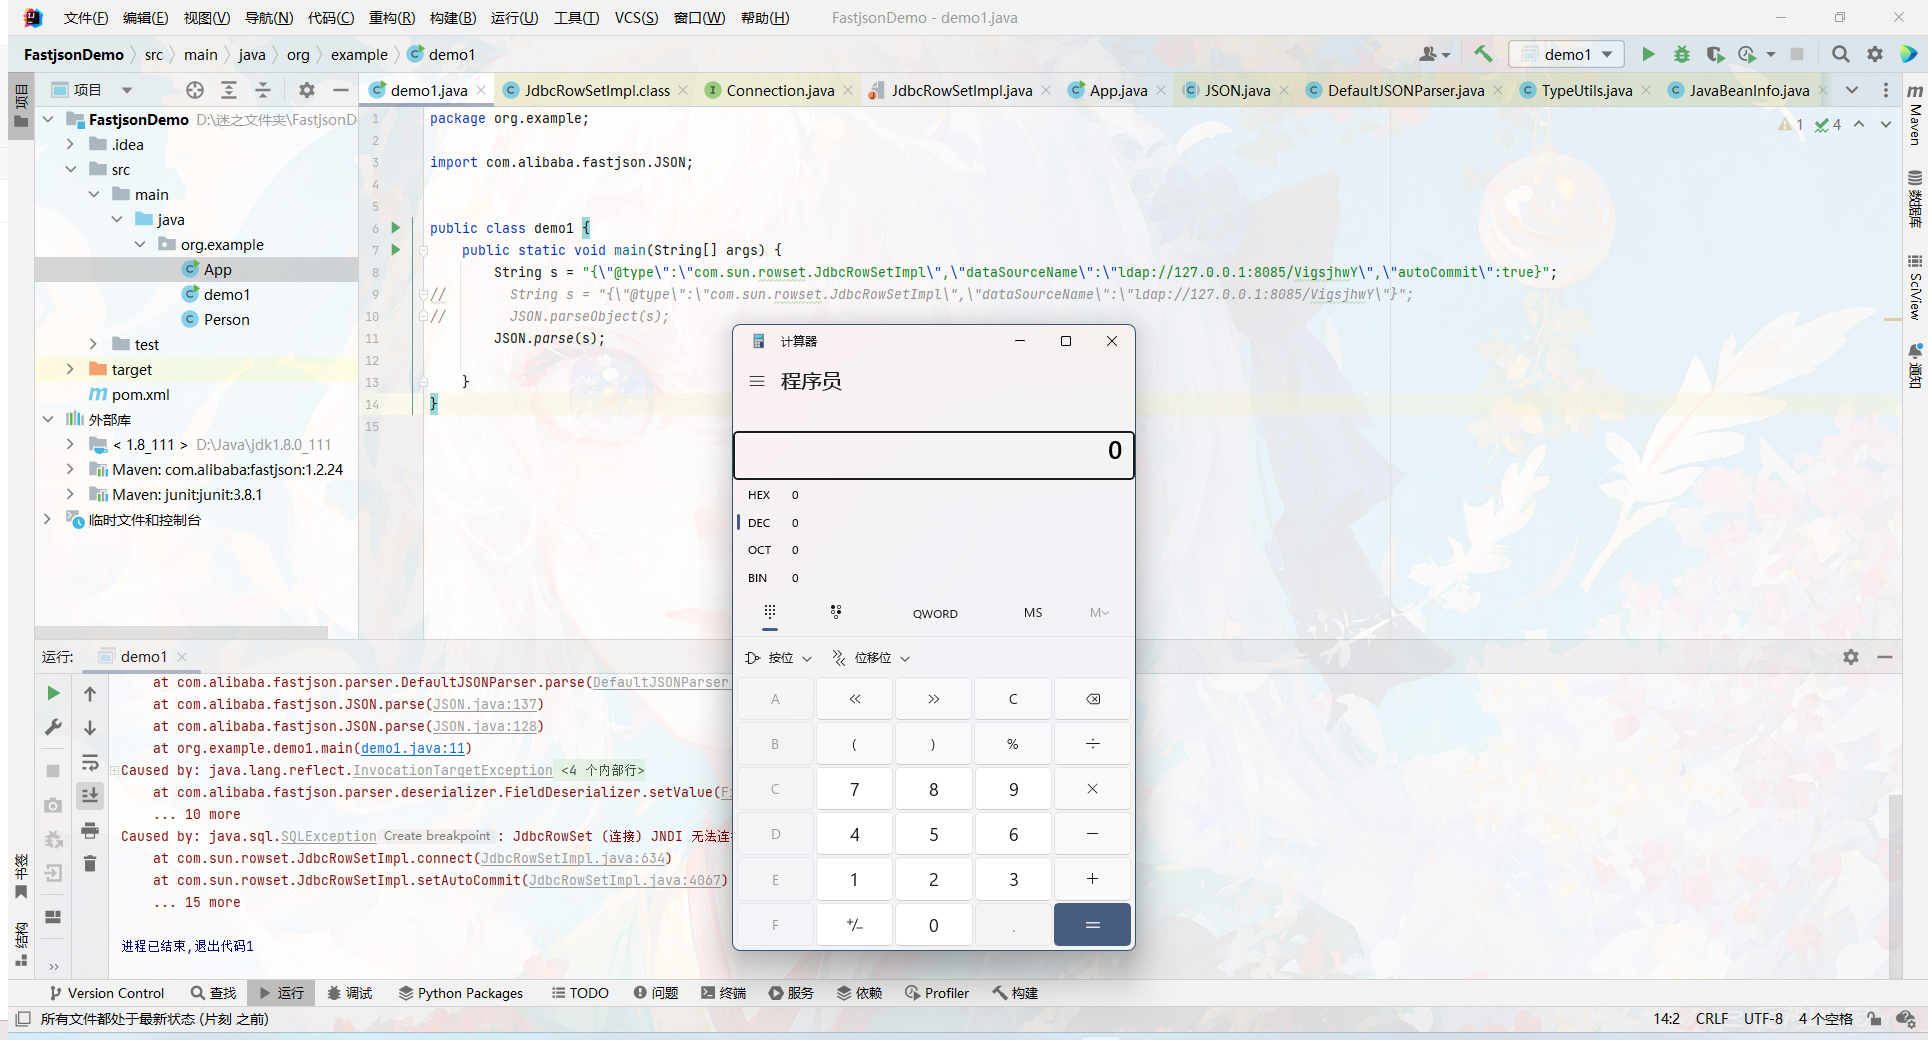
Task: Open Search Everywhere magnifier icon
Action: [x=1840, y=54]
